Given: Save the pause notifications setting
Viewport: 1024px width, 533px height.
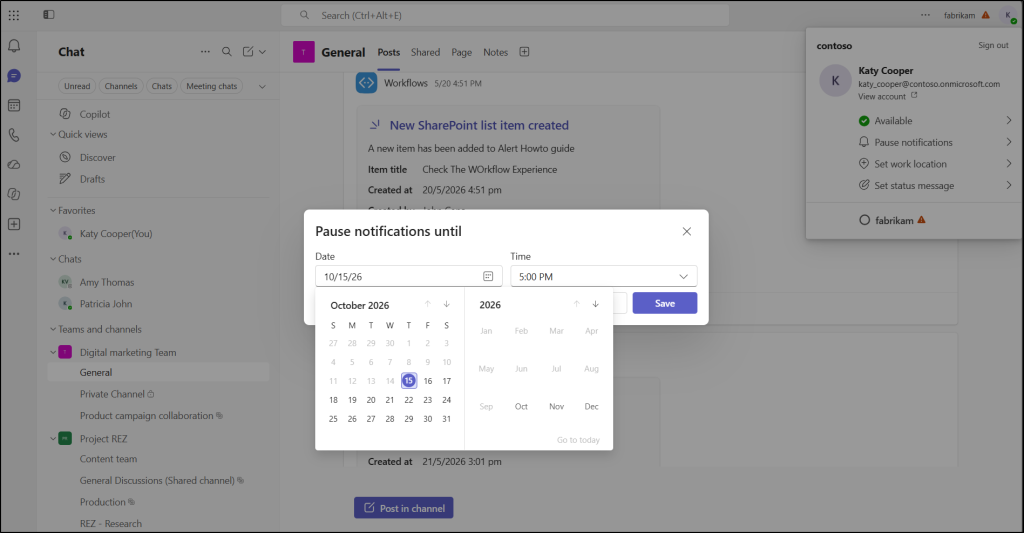Looking at the screenshot, I should point(665,303).
